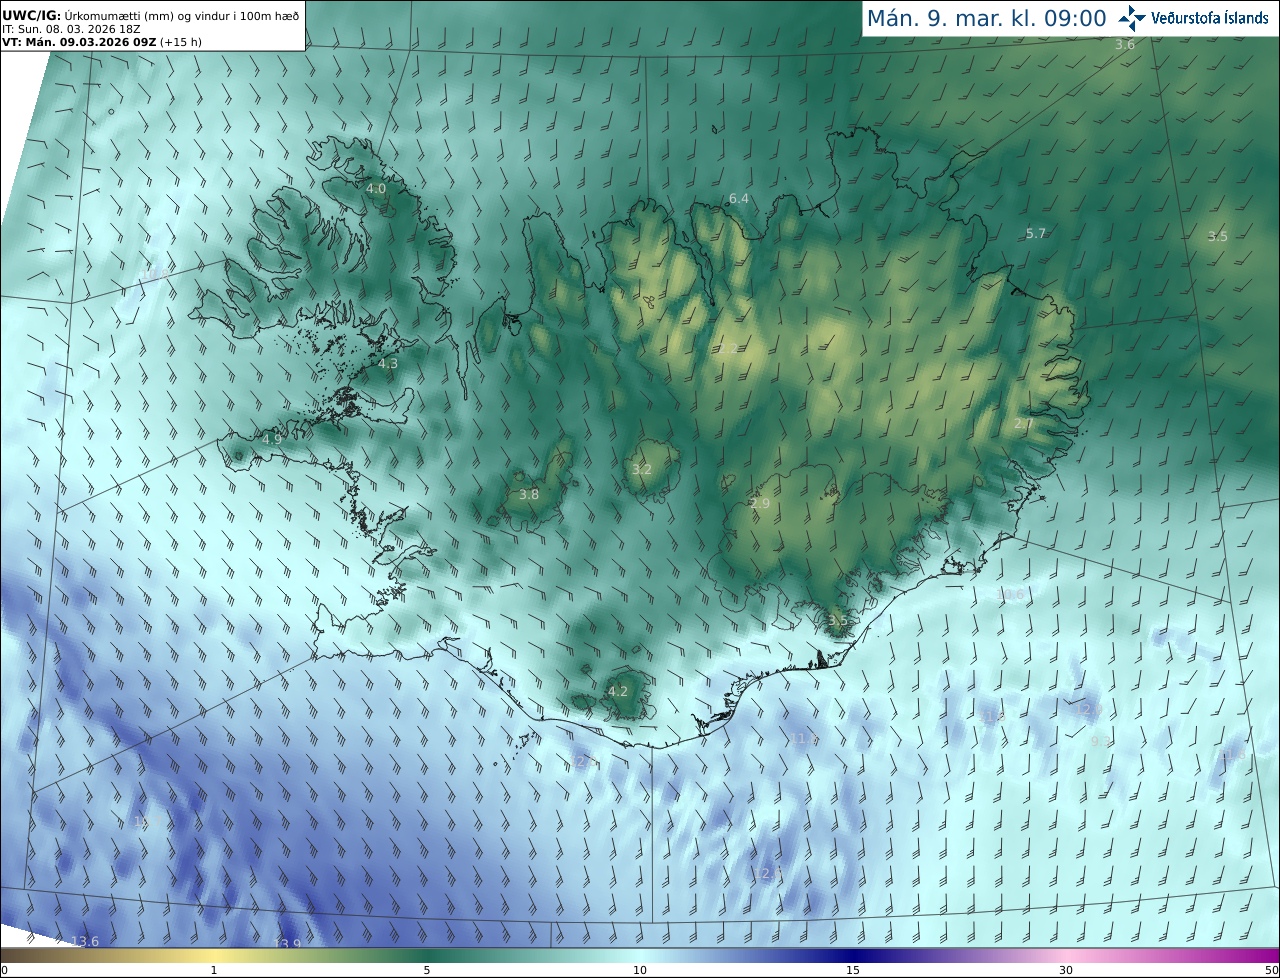The width and height of the screenshot is (1280, 978).
Task: Click the '50' label on the color scale
Action: click(x=1271, y=970)
